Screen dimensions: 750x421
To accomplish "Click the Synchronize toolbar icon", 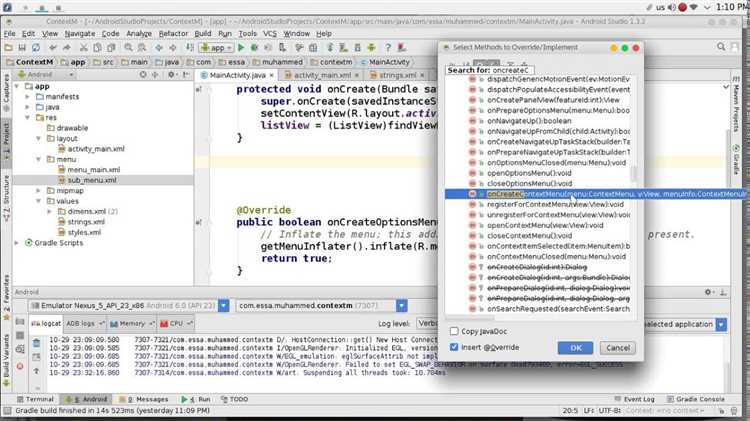I will click(36, 48).
